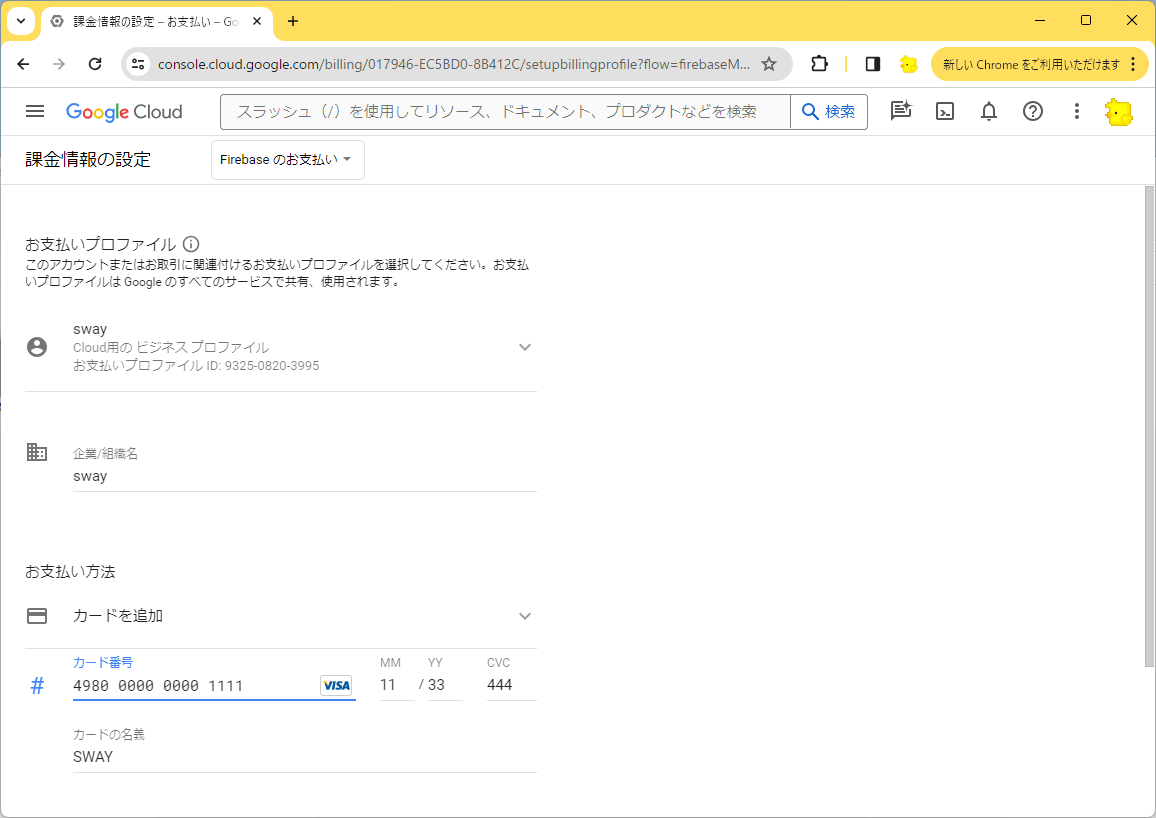Open Chrome extensions puzzle icon
The image size is (1156, 818).
click(x=819, y=64)
